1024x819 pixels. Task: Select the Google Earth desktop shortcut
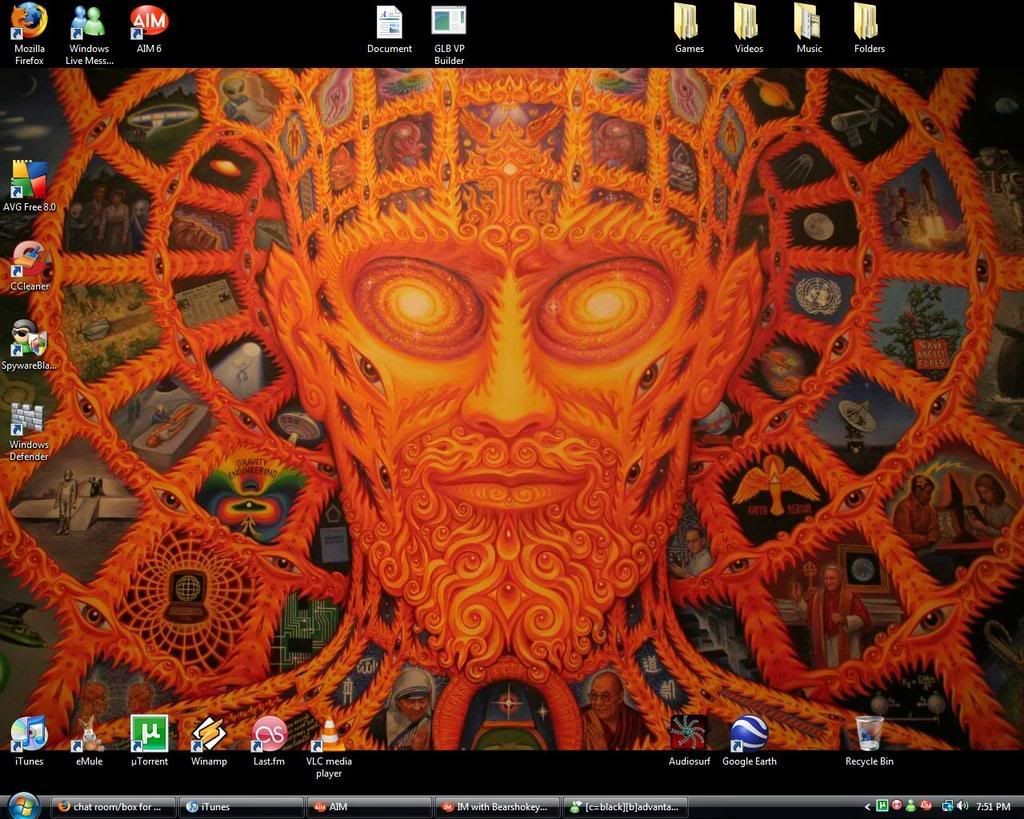[749, 741]
